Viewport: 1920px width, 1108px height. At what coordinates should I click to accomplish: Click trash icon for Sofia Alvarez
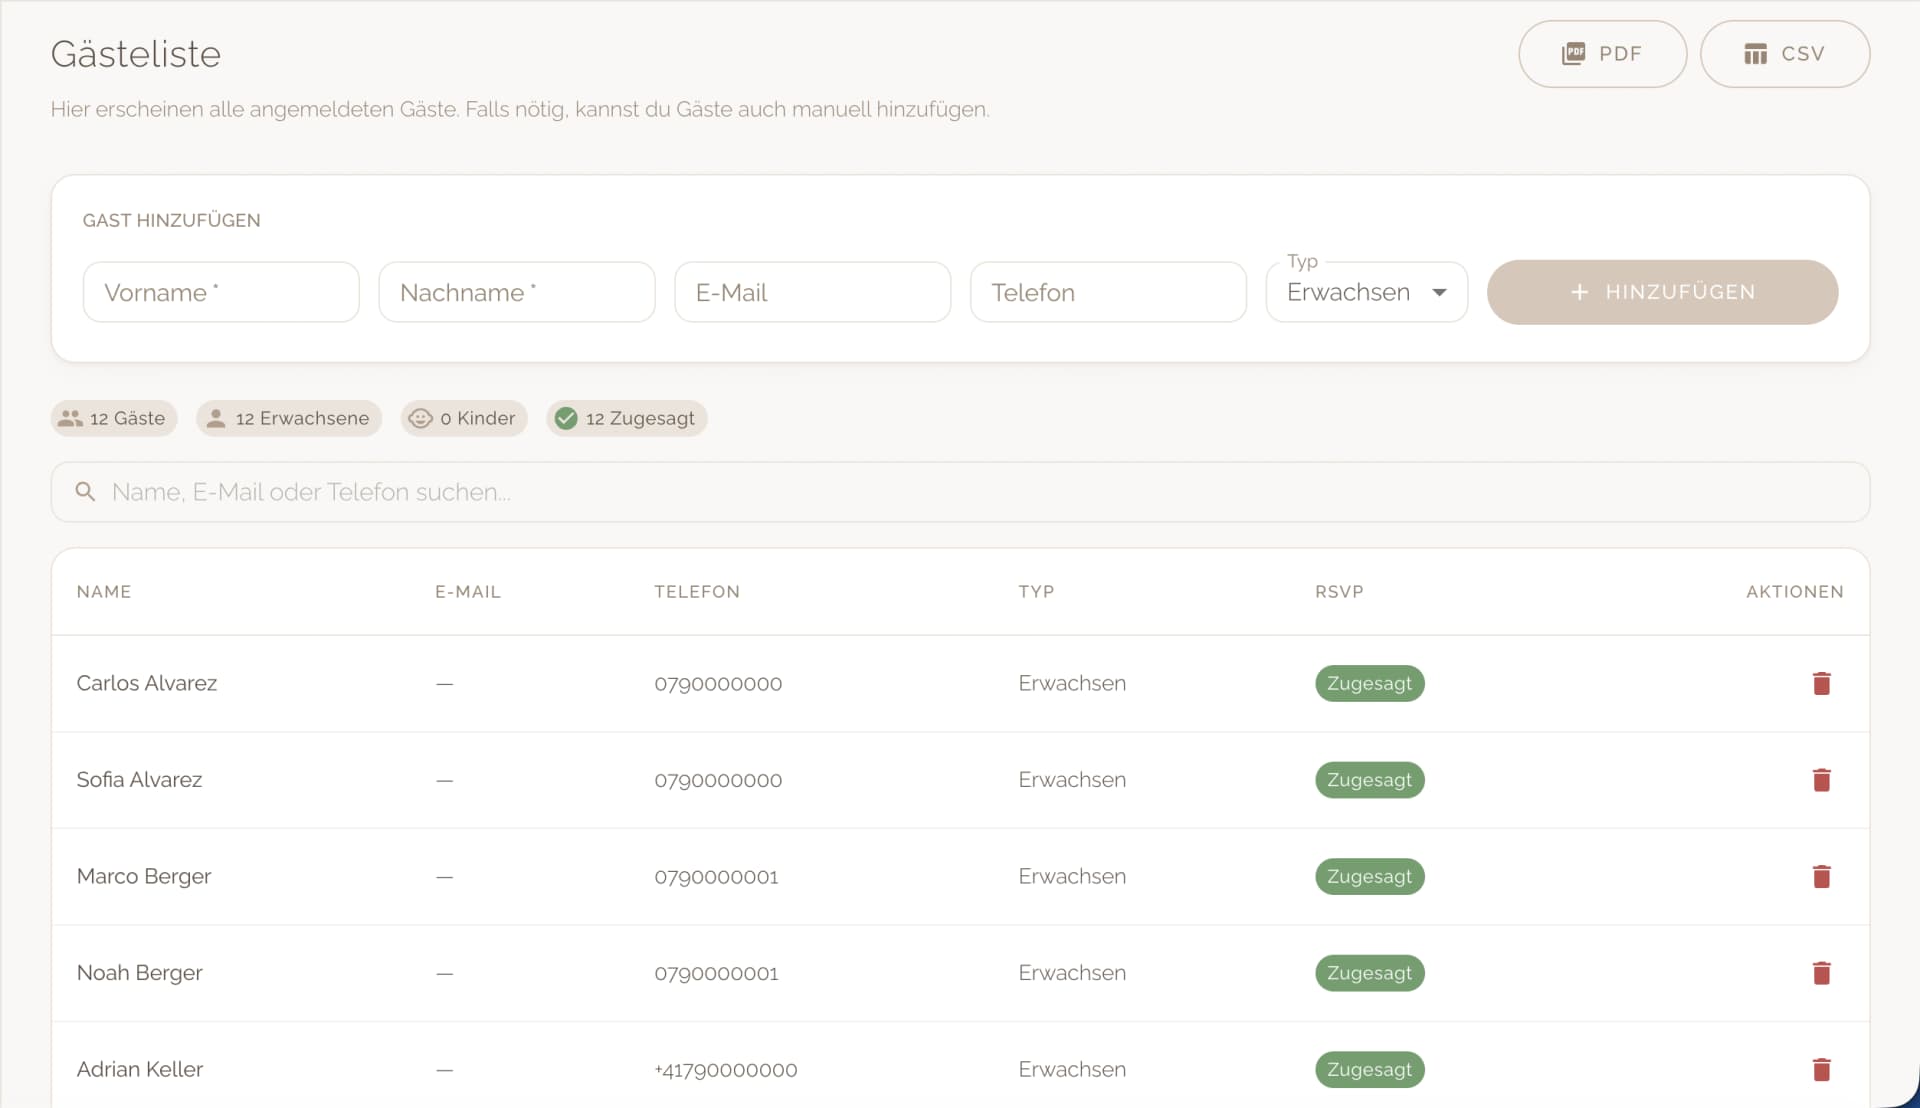(x=1821, y=780)
